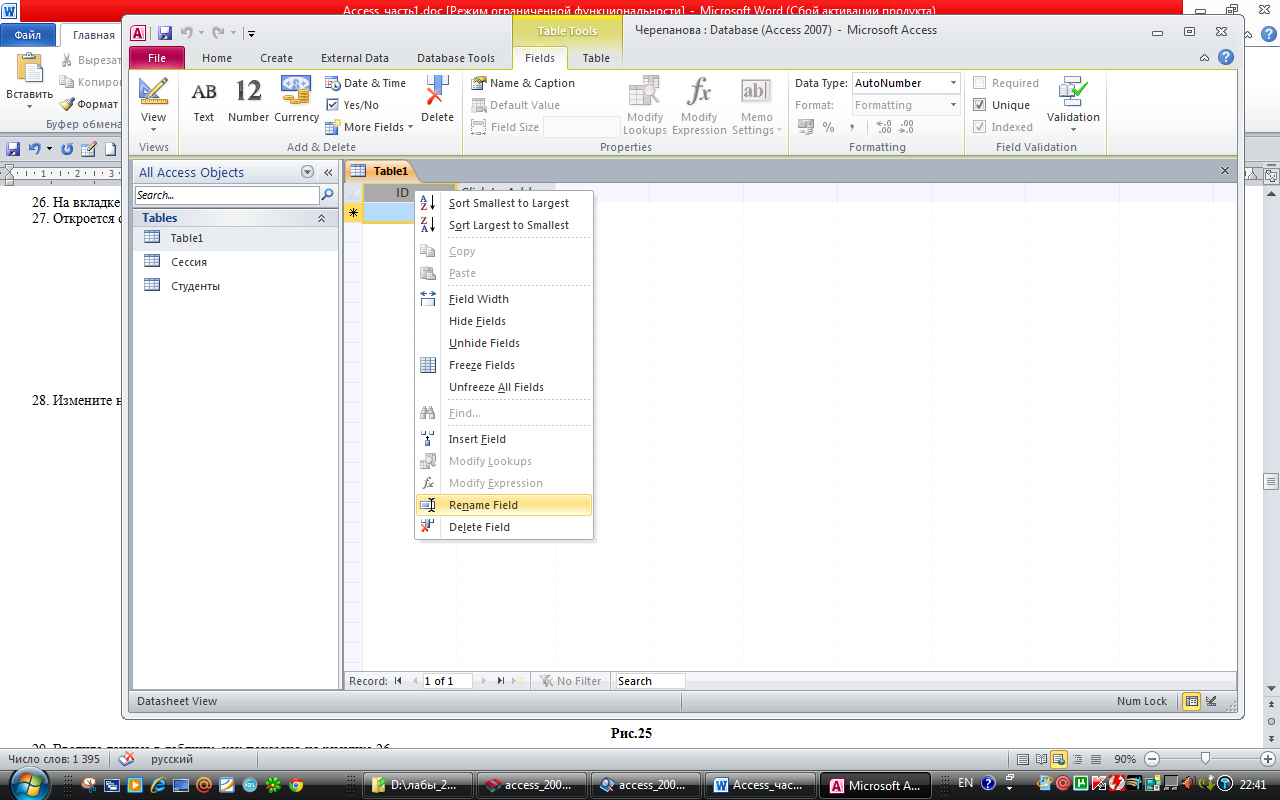Screen dimensions: 1280x800
Task: Choose Freeze Fields menu entry
Action: [504, 365]
